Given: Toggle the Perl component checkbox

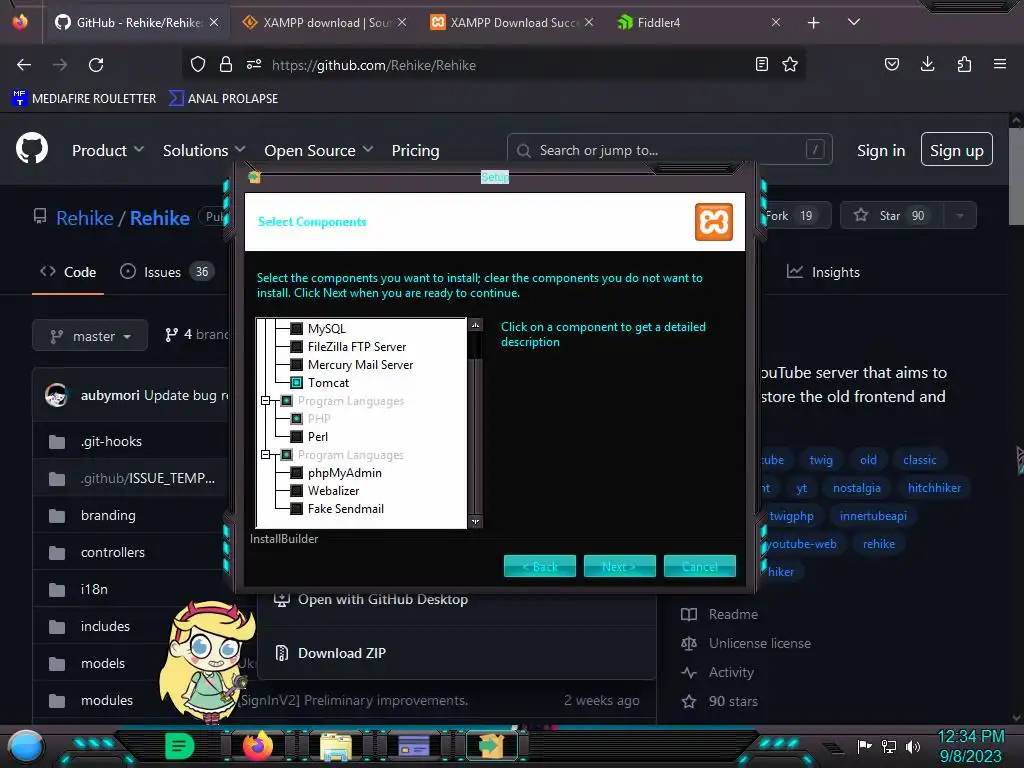Looking at the screenshot, I should point(296,436).
